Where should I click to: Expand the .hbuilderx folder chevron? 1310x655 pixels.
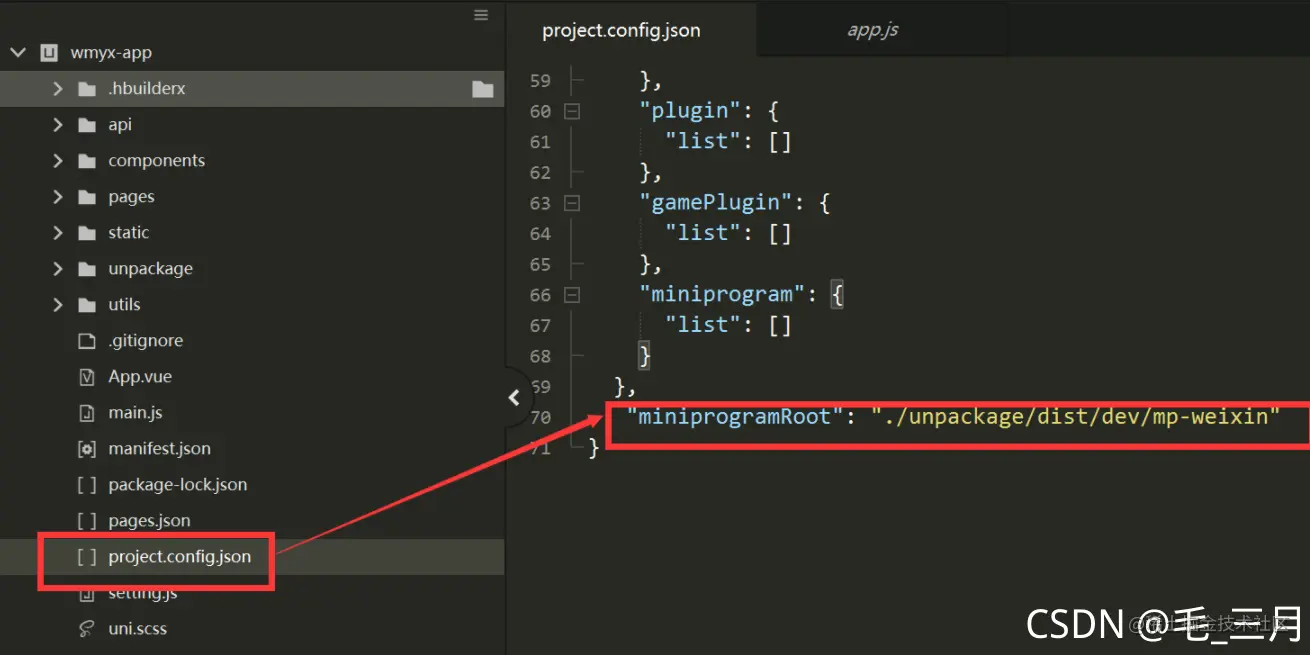pyautogui.click(x=57, y=89)
